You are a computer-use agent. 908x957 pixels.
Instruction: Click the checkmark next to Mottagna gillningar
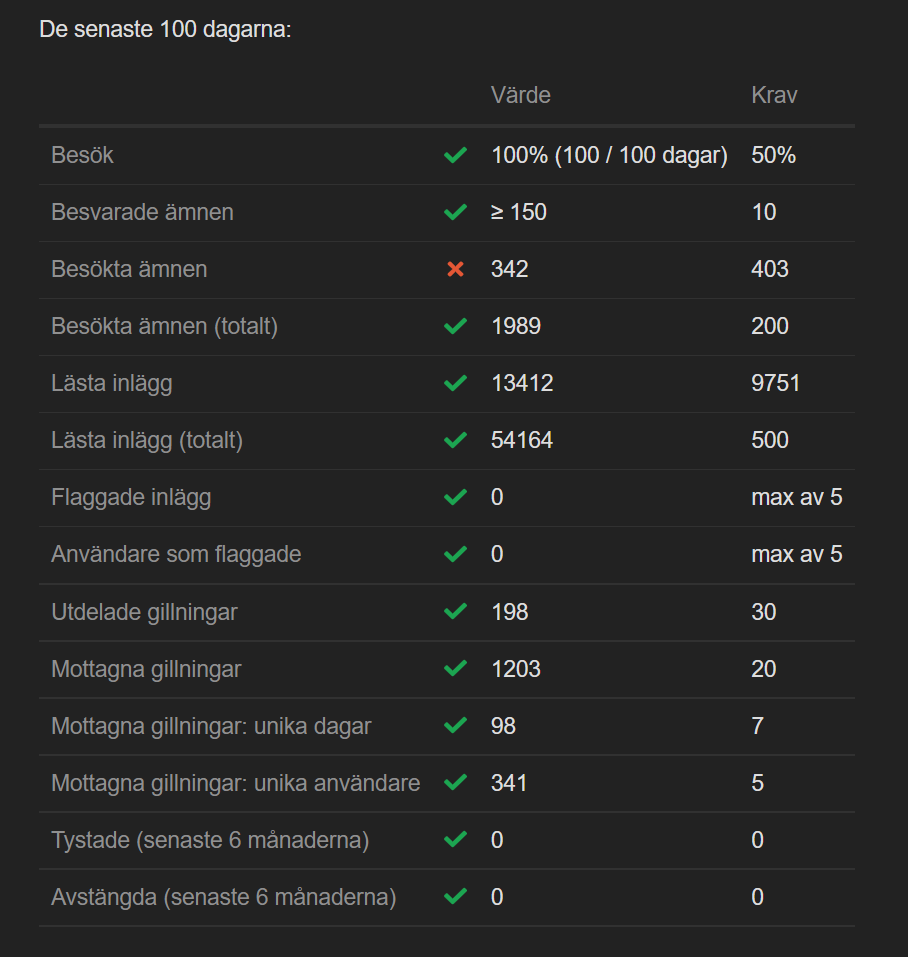[x=455, y=668]
